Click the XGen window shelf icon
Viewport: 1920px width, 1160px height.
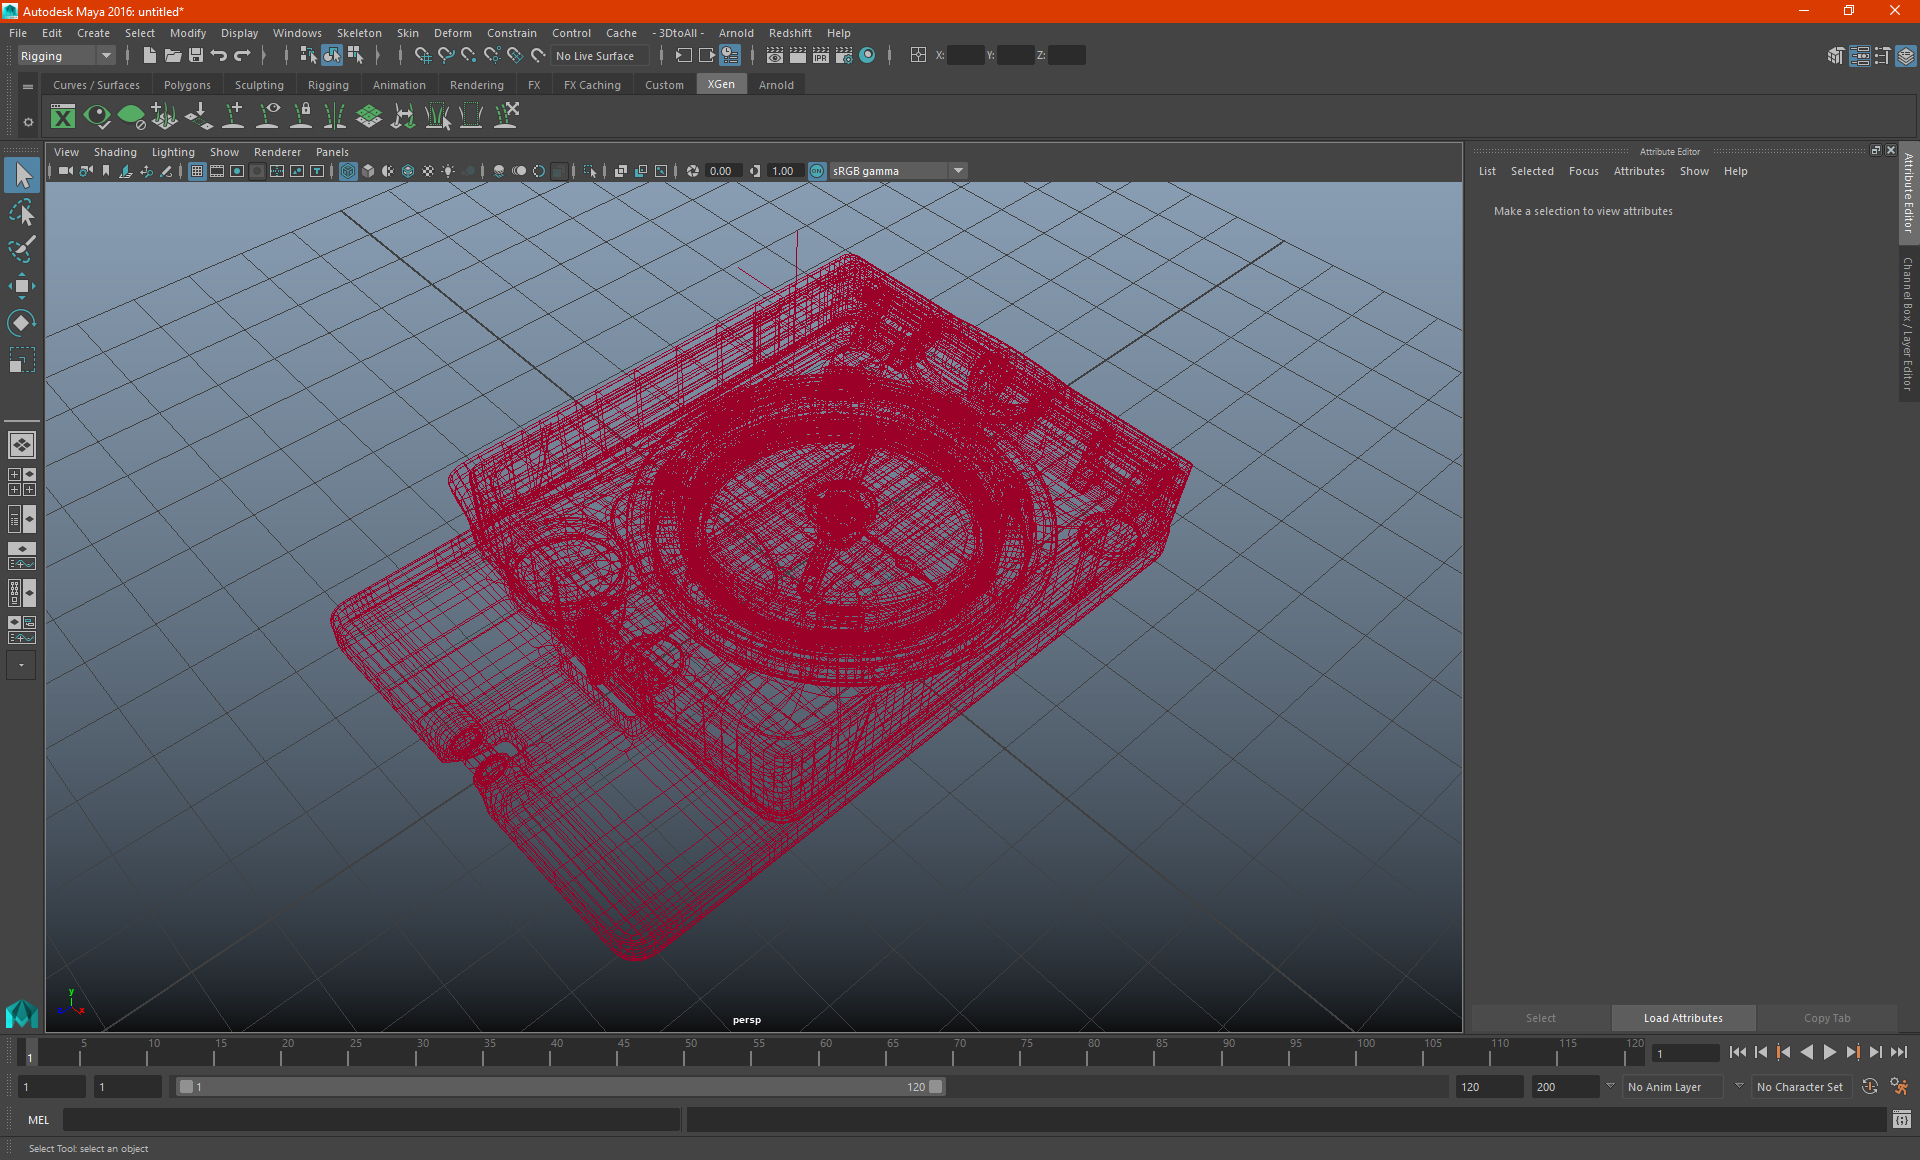click(63, 117)
